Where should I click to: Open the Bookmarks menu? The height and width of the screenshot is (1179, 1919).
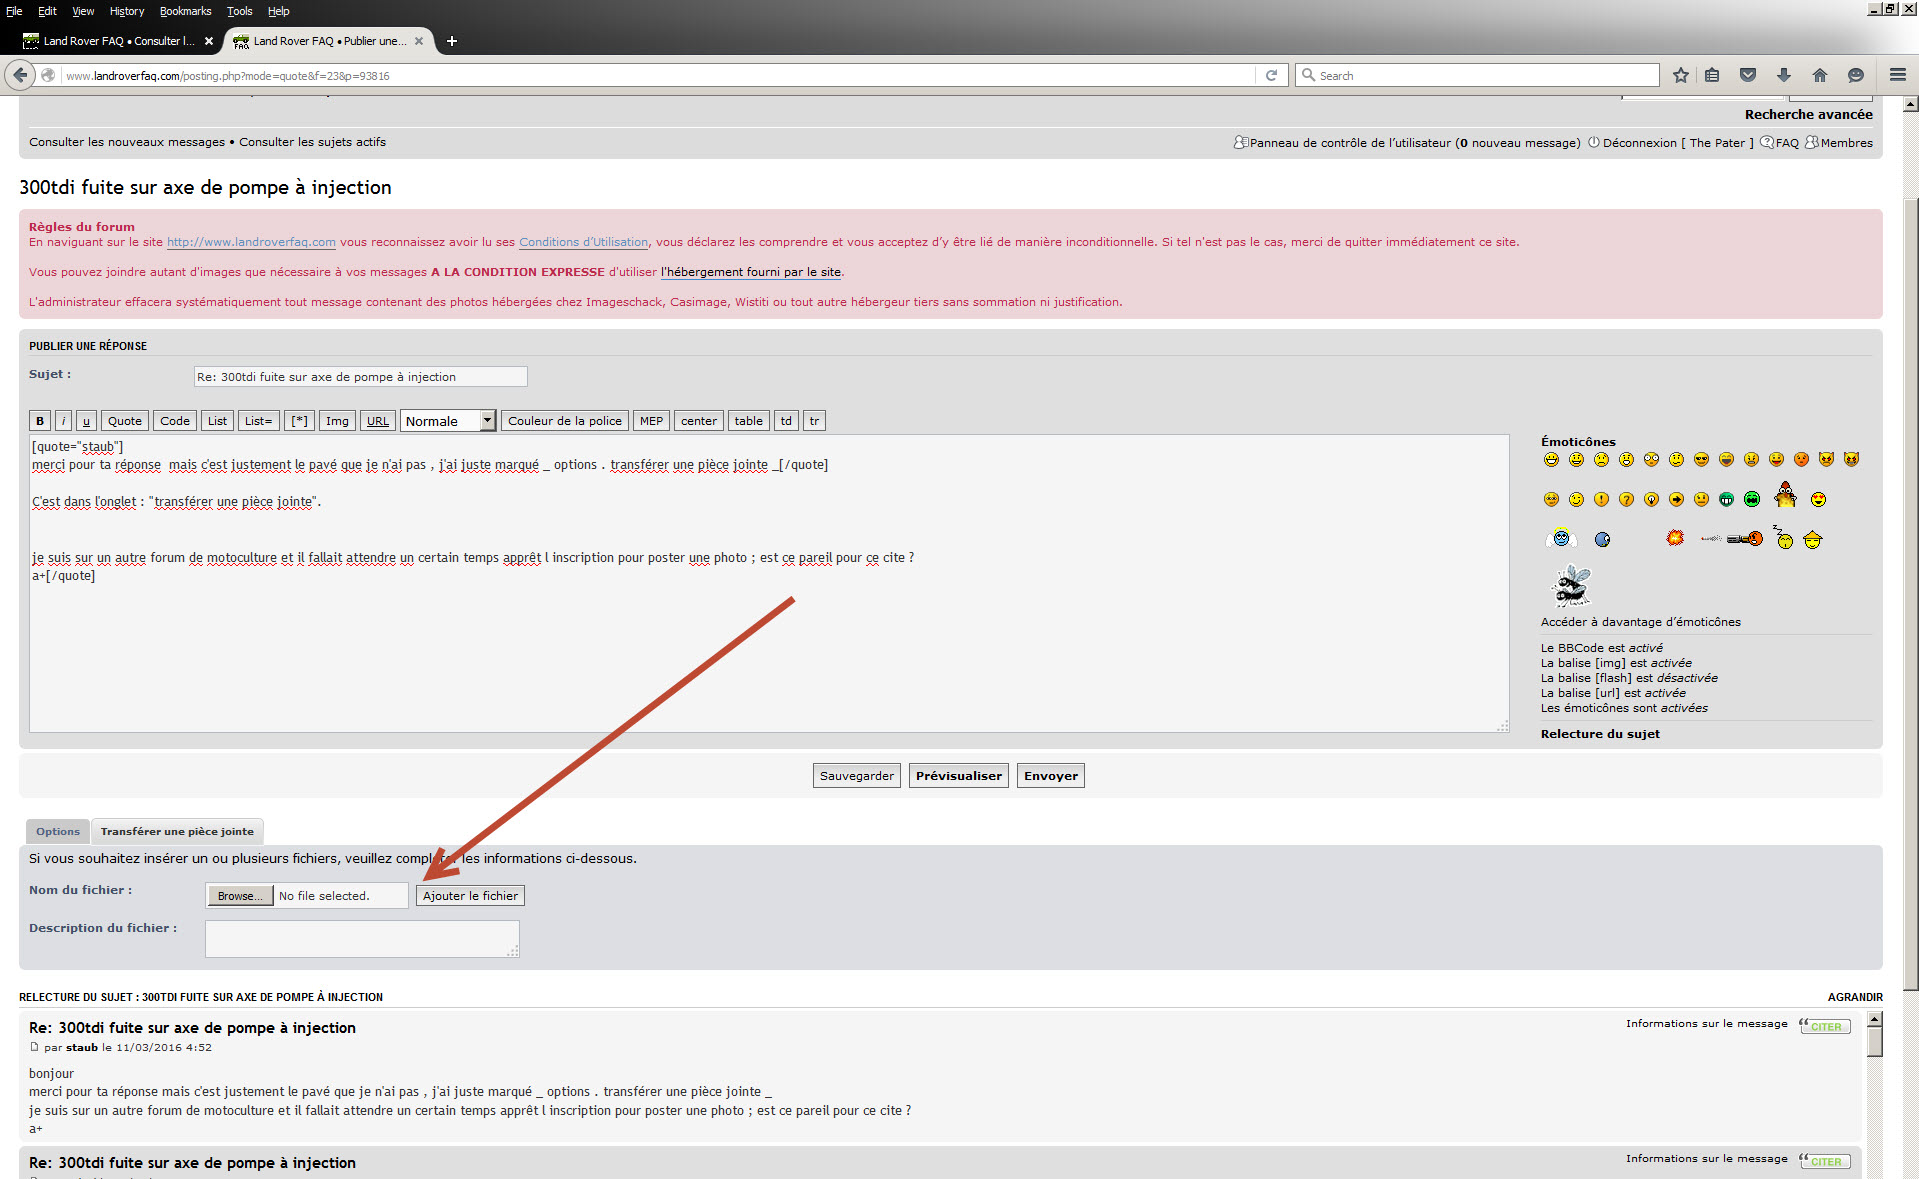pyautogui.click(x=185, y=11)
